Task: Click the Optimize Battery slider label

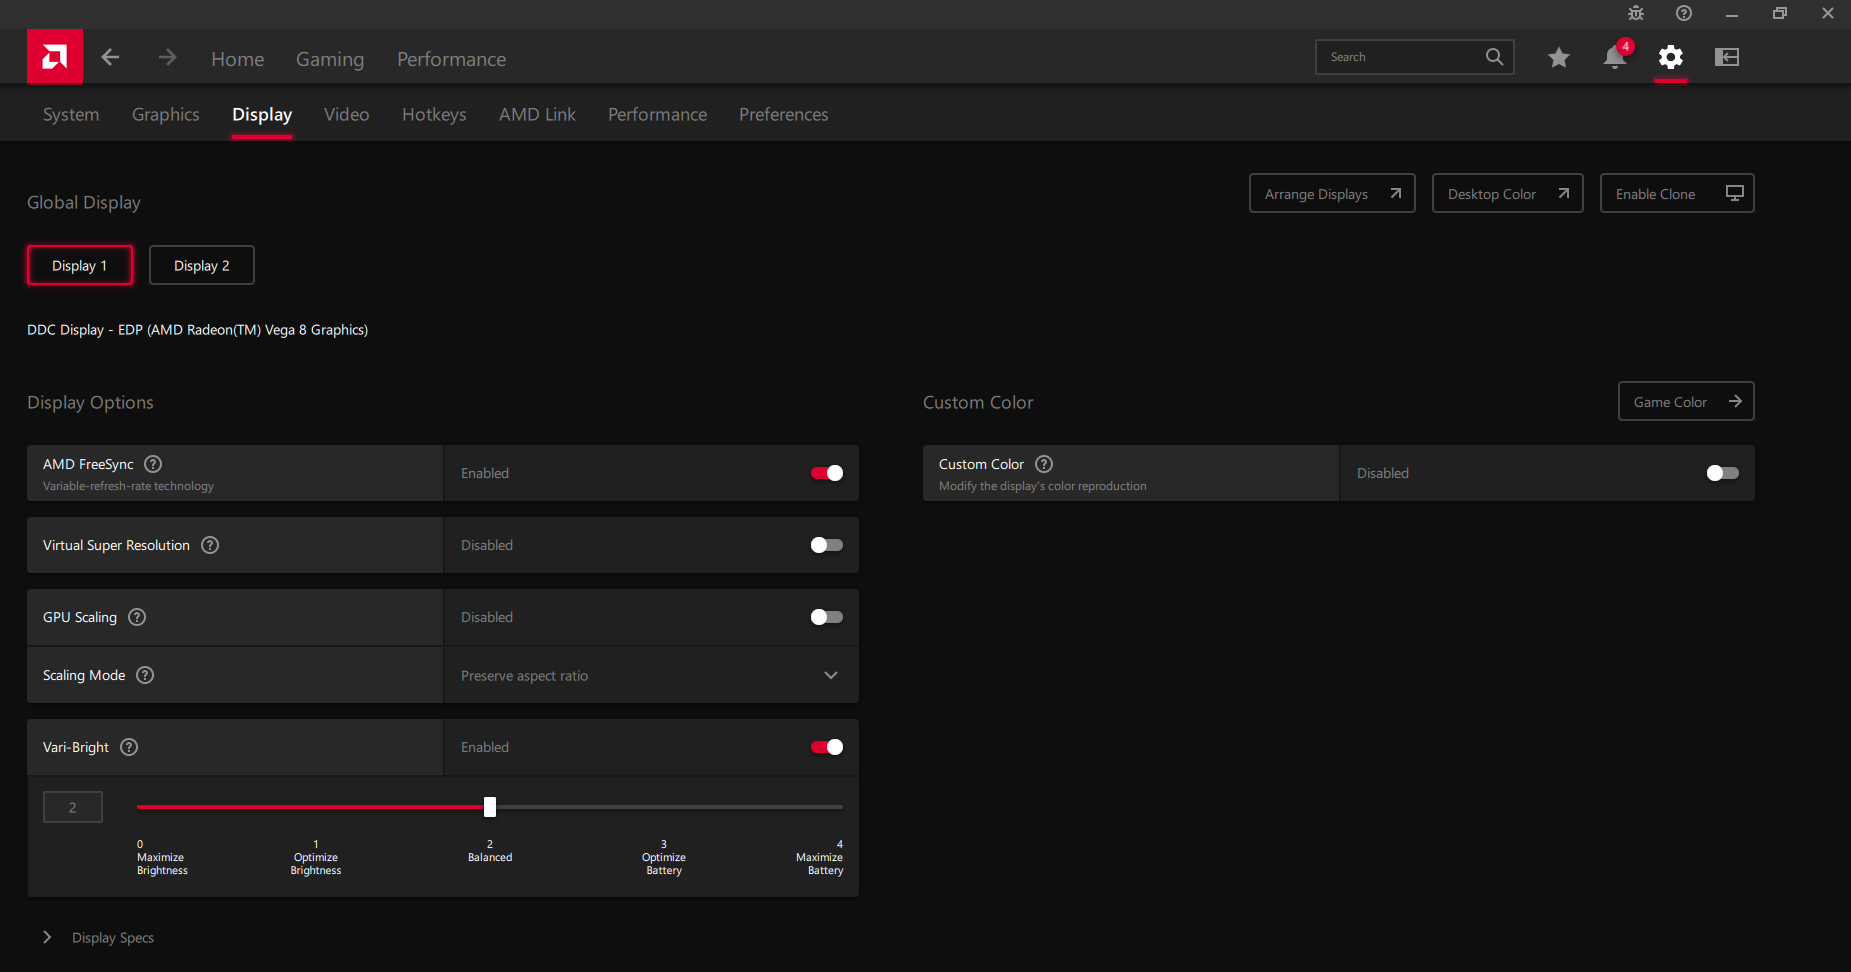Action: tap(664, 858)
